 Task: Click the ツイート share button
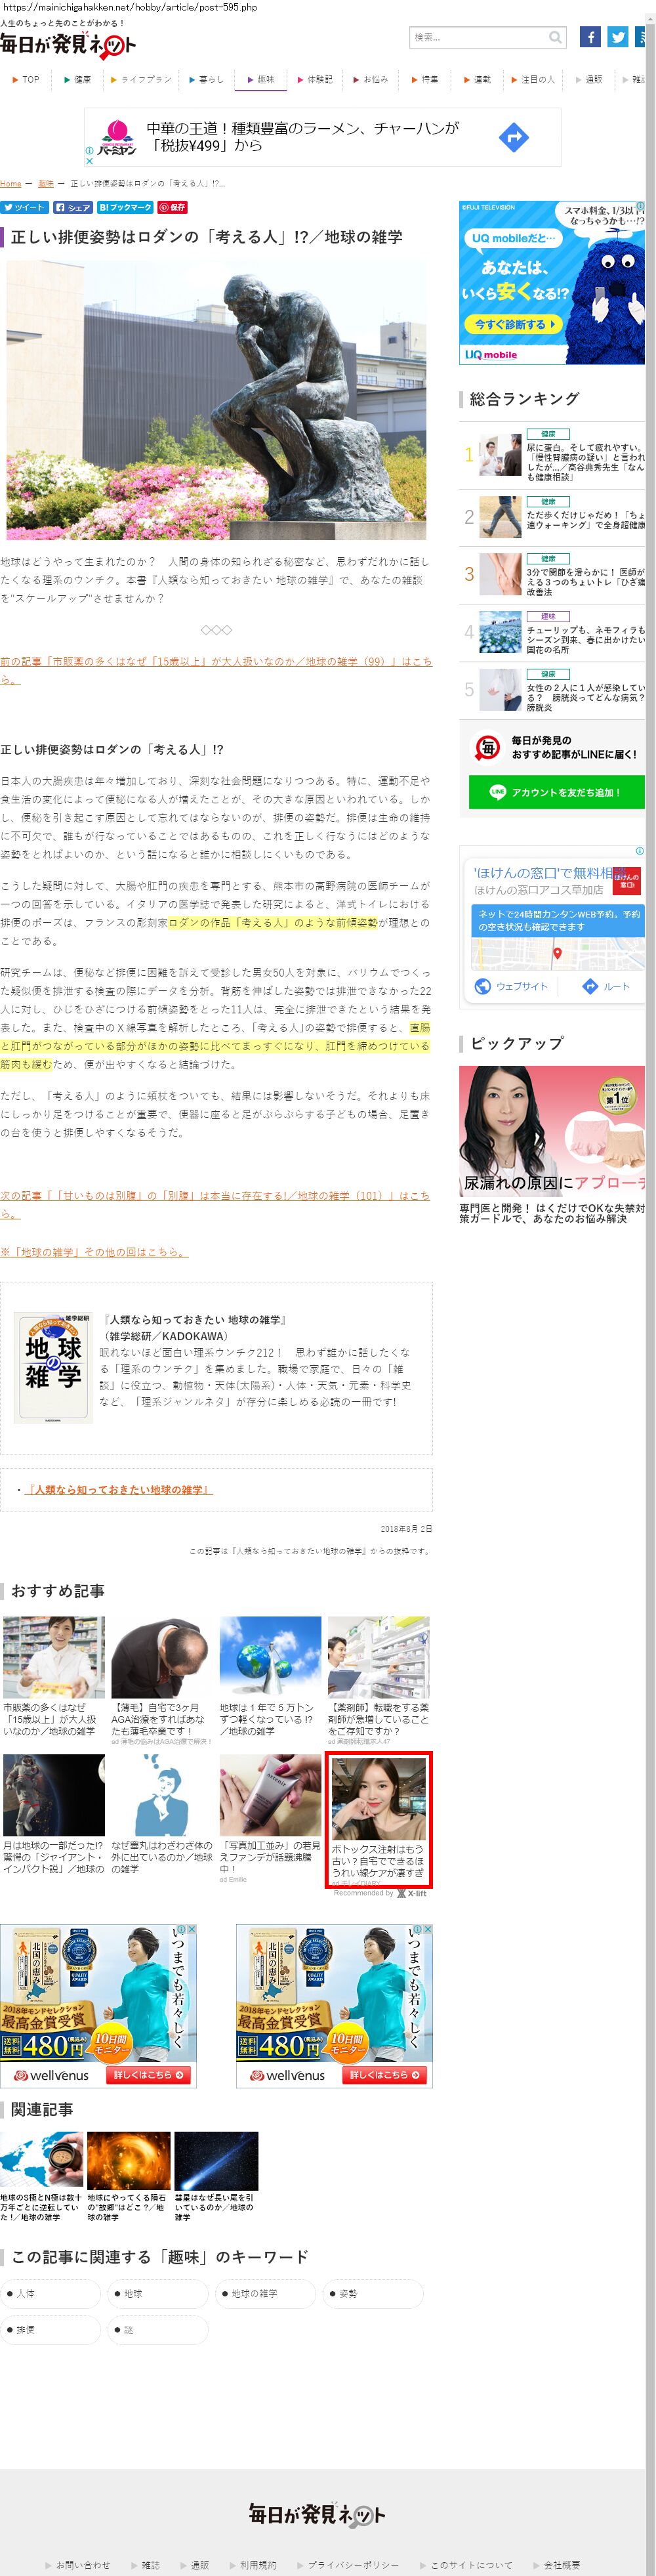pos(24,207)
